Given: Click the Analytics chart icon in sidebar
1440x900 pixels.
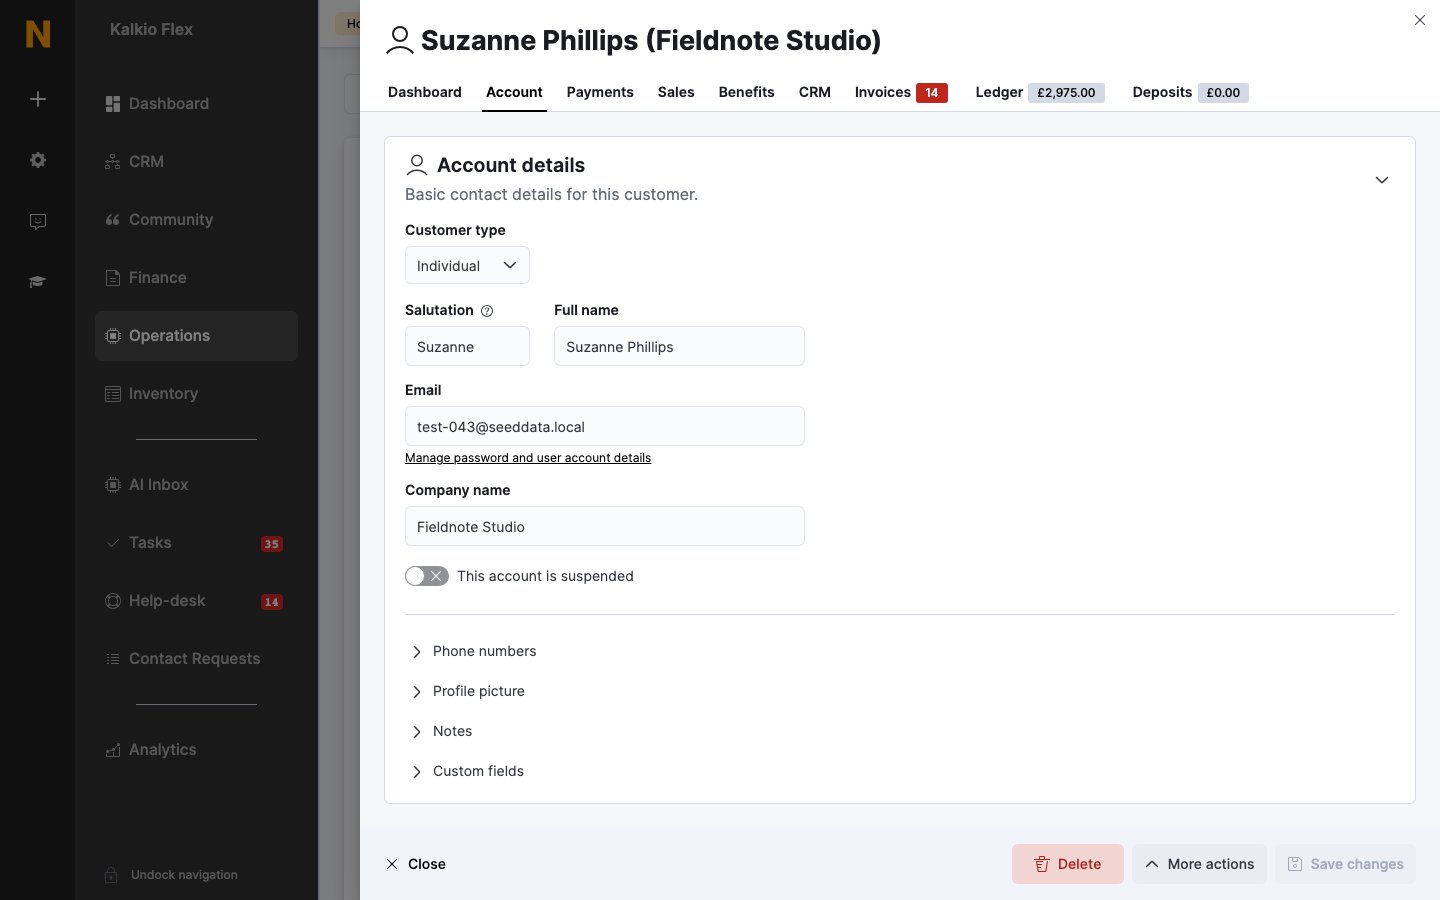Looking at the screenshot, I should pos(113,750).
